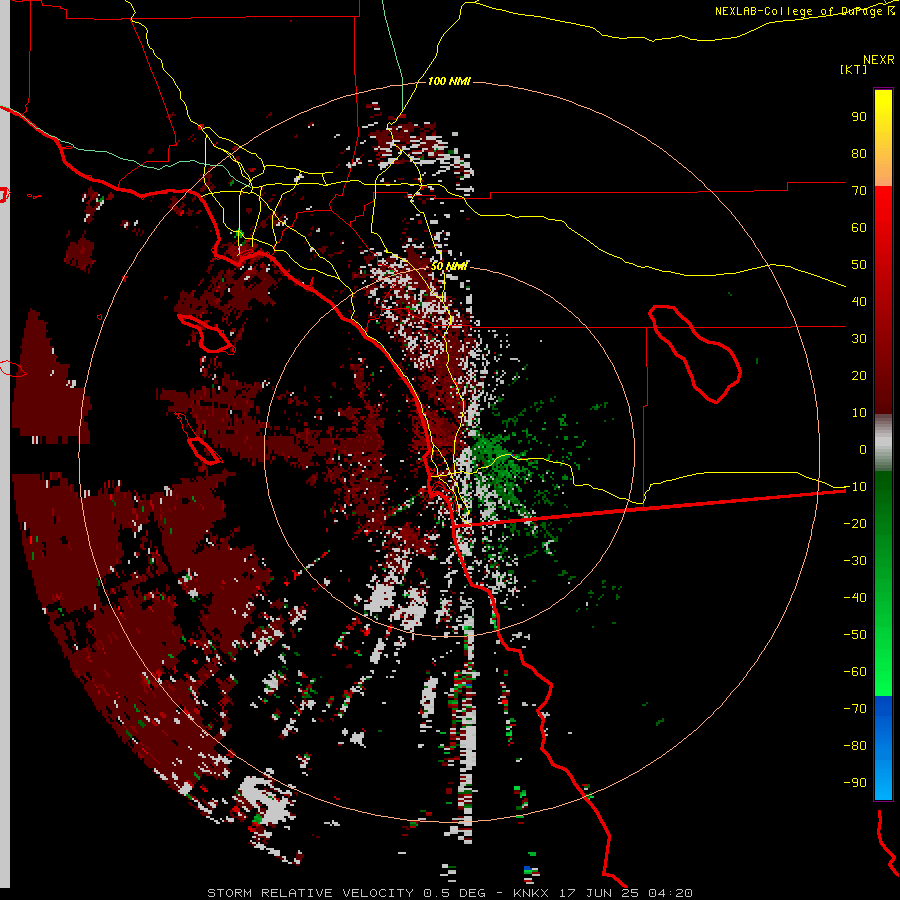900x900 pixels.
Task: Click the [KT] units label
Action: tap(853, 69)
